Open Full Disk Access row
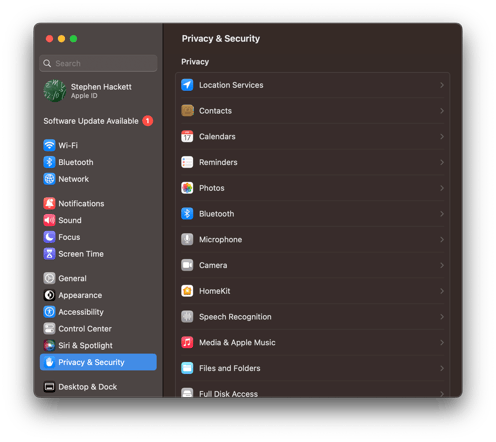Image resolution: width=496 pixels, height=442 pixels. coord(313,390)
